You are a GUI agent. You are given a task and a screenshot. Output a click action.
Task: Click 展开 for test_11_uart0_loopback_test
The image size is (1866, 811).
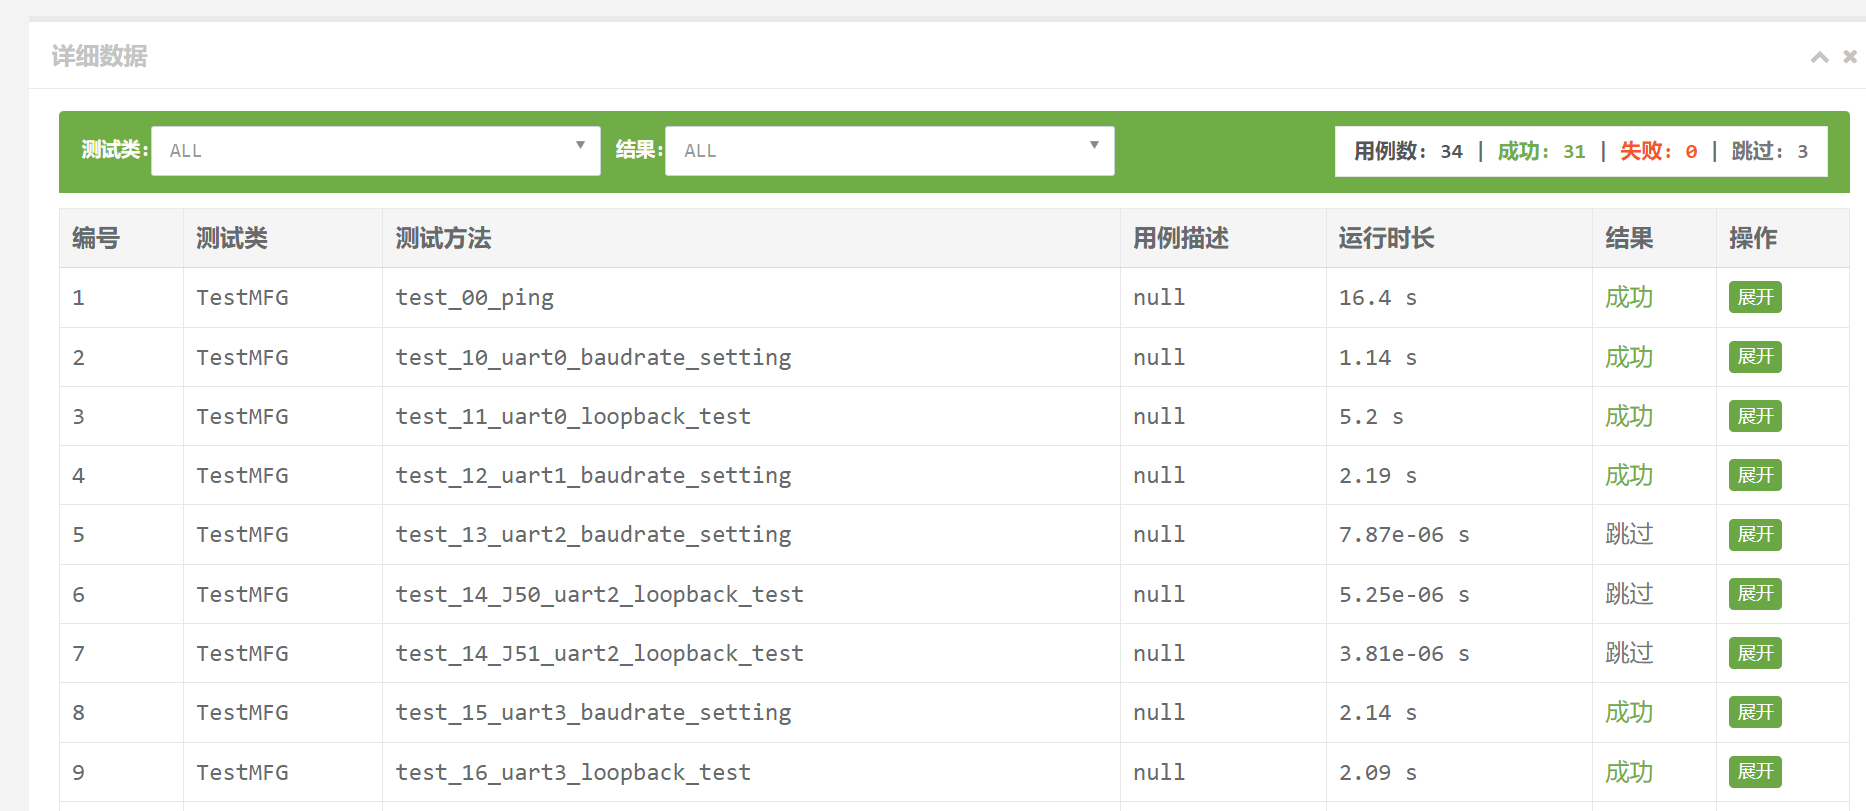click(x=1755, y=416)
